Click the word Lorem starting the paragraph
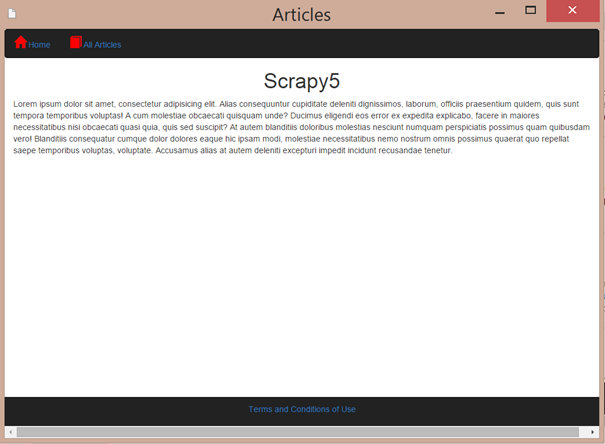The image size is (605, 444). pyautogui.click(x=25, y=104)
